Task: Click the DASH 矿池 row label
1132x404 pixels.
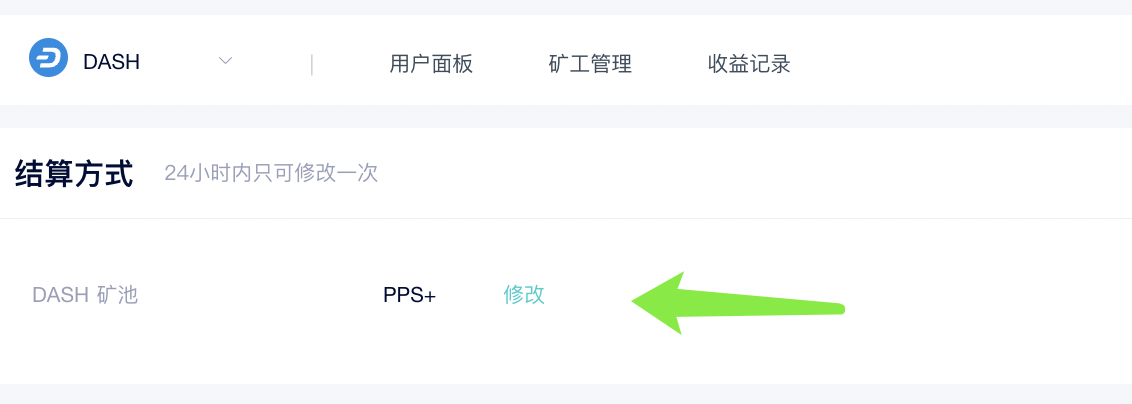Action: 85,295
